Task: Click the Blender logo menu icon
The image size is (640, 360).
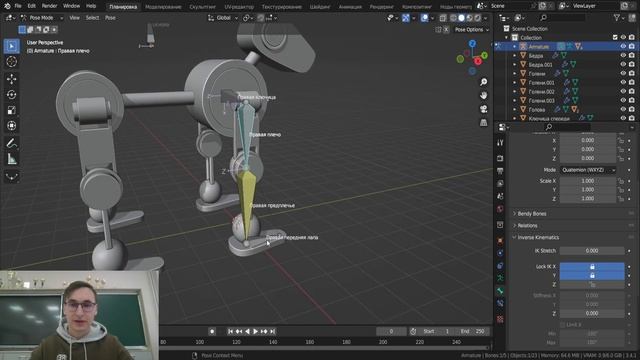Action: point(7,6)
